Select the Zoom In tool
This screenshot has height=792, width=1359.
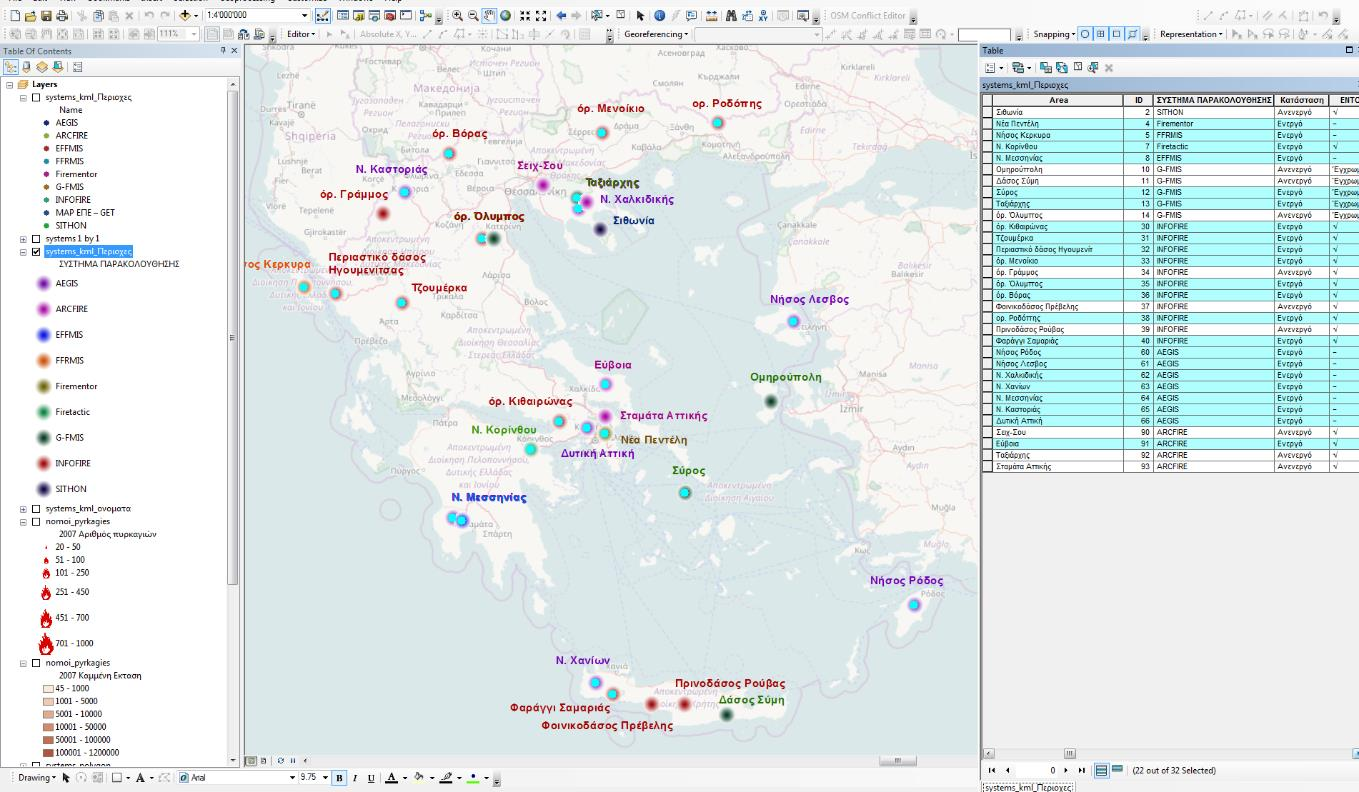click(x=457, y=16)
